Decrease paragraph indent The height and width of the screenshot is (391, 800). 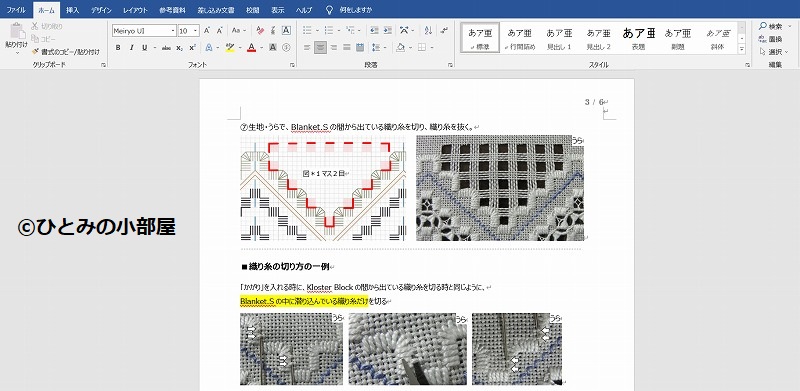click(374, 31)
